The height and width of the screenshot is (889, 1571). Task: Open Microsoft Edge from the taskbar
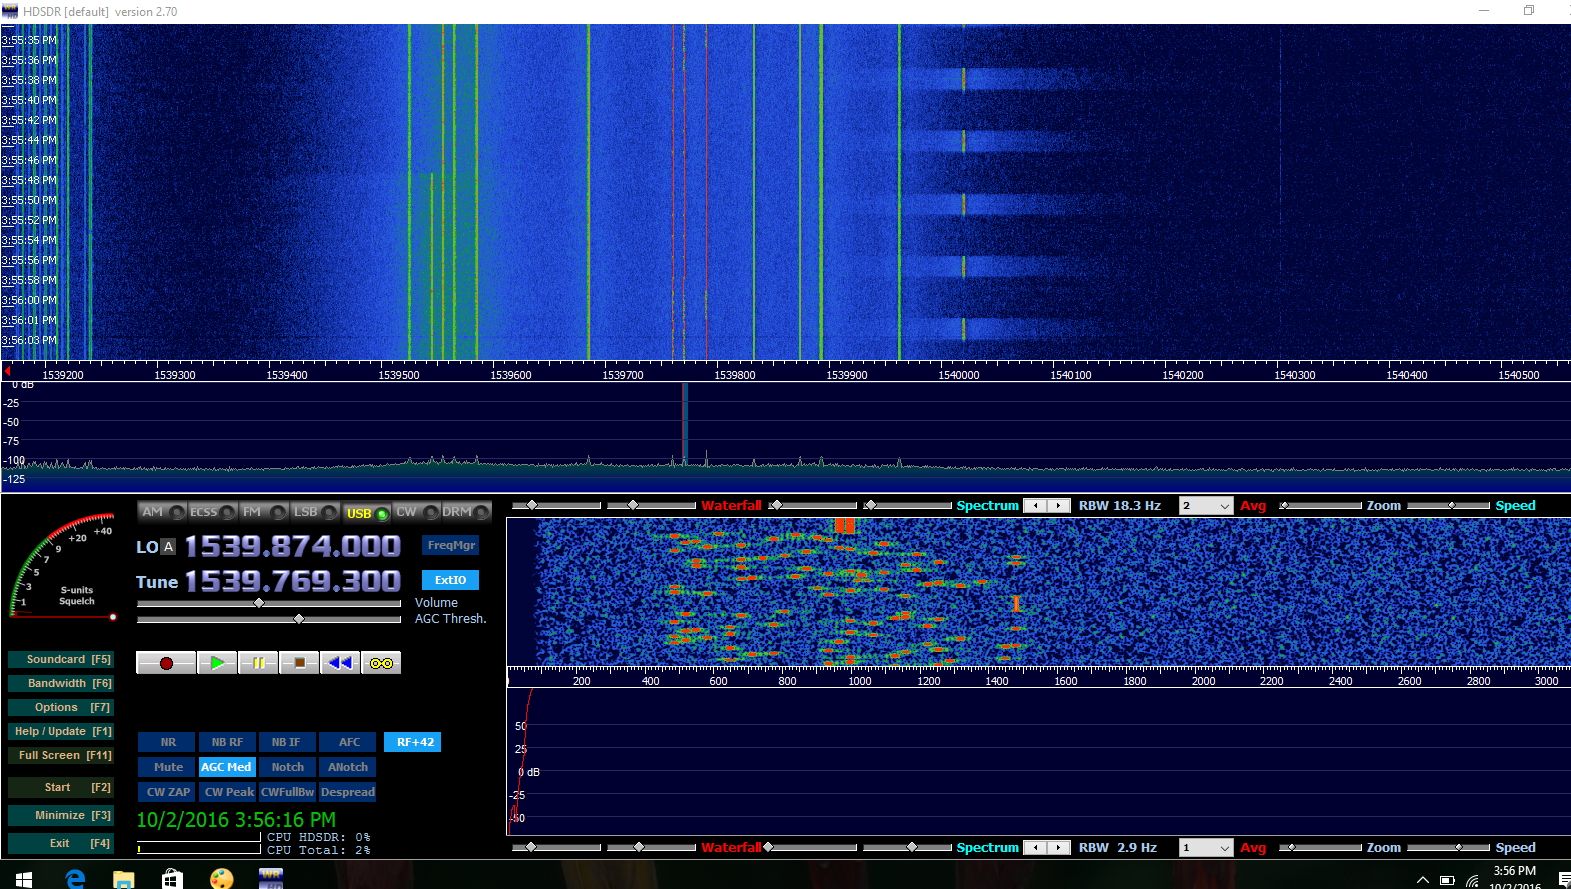(75, 878)
